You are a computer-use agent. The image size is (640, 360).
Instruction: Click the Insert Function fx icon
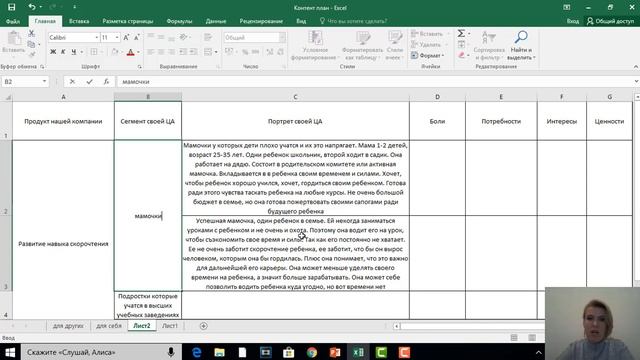point(106,82)
